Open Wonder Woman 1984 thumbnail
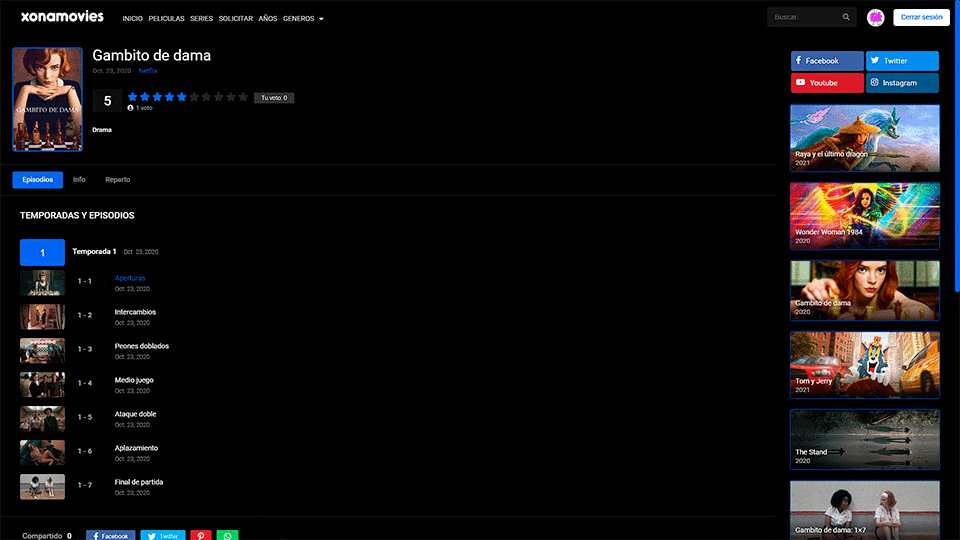The height and width of the screenshot is (540, 960). [x=864, y=216]
